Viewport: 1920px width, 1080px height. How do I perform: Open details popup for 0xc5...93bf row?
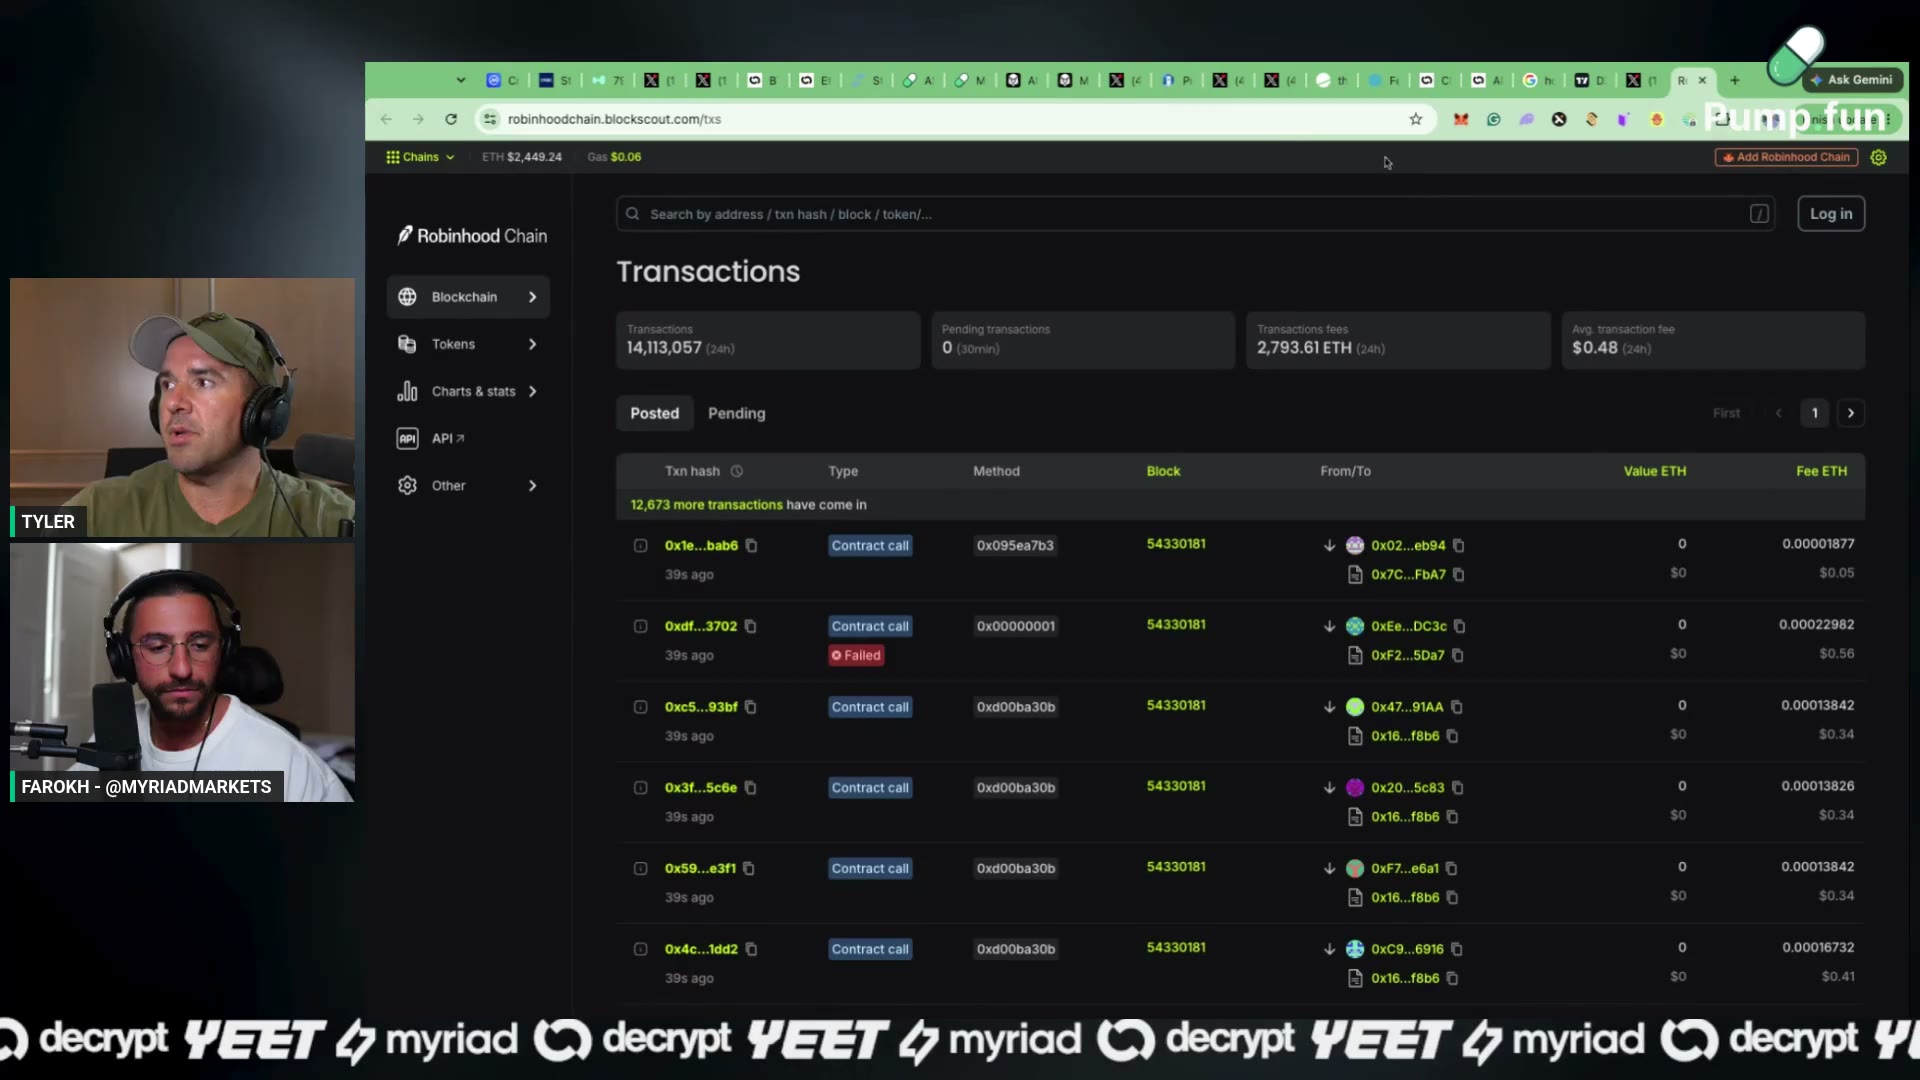pyautogui.click(x=640, y=707)
